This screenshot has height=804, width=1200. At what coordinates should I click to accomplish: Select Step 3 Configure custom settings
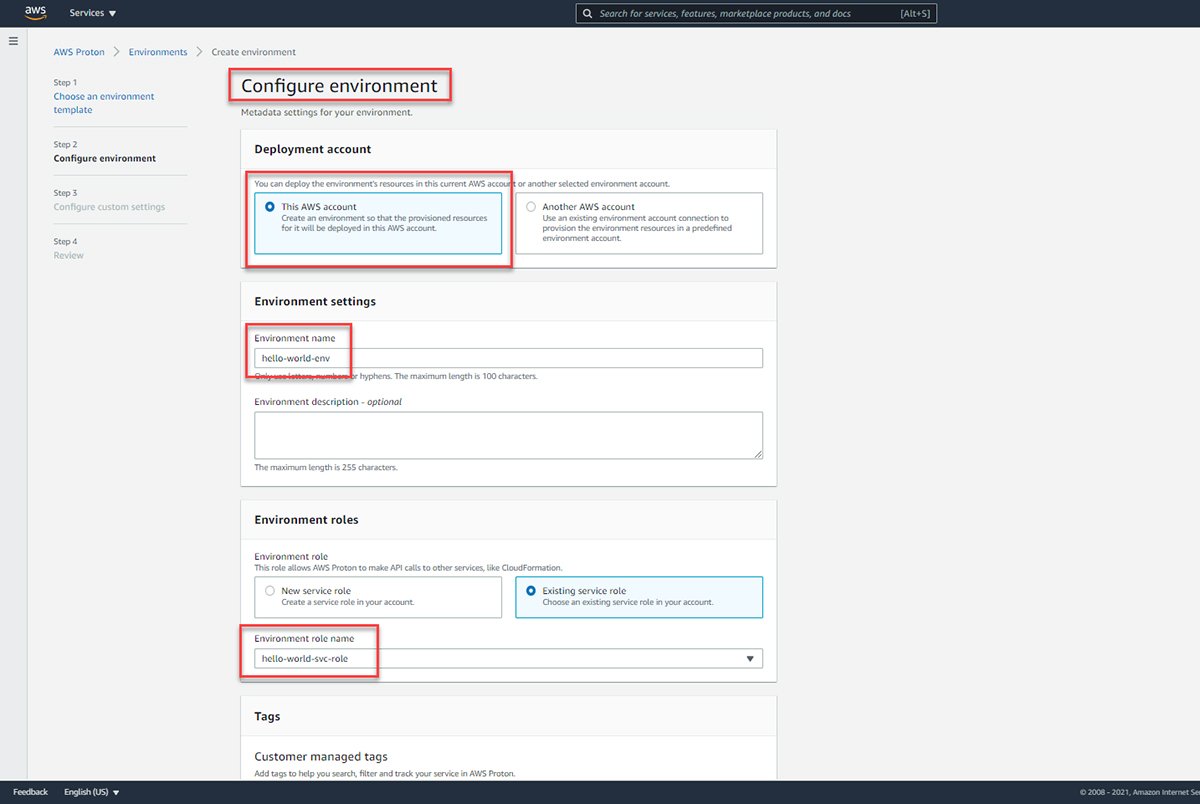[108, 206]
